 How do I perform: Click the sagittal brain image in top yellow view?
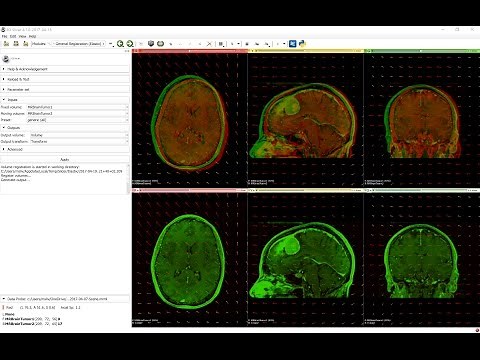click(303, 121)
